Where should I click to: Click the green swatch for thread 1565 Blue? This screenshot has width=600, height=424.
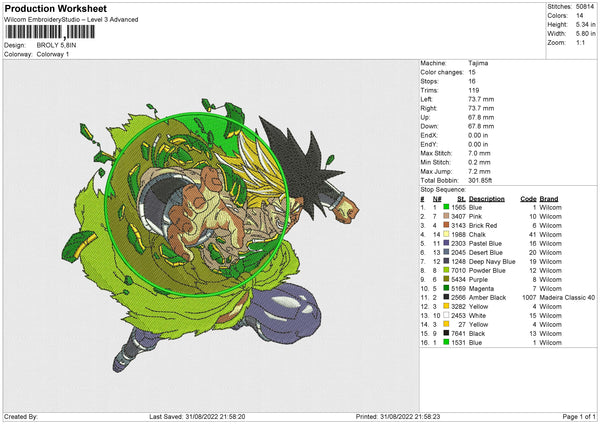446,207
